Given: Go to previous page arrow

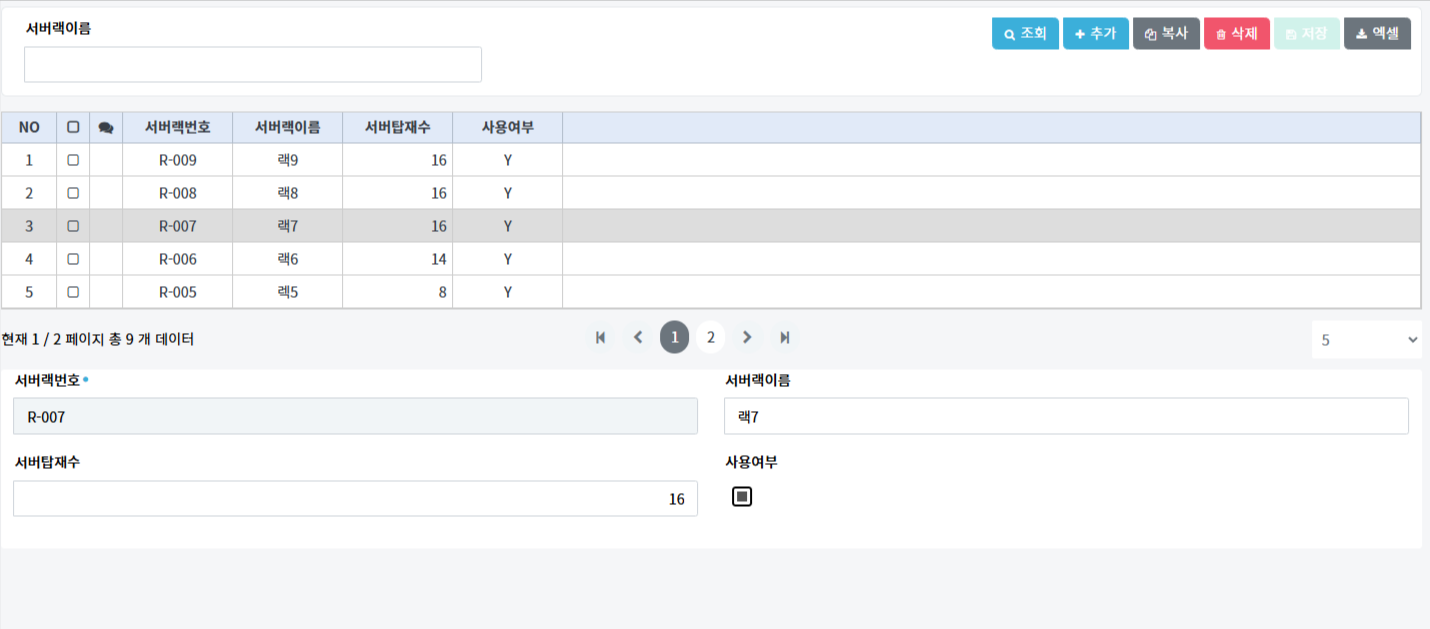Looking at the screenshot, I should point(638,337).
